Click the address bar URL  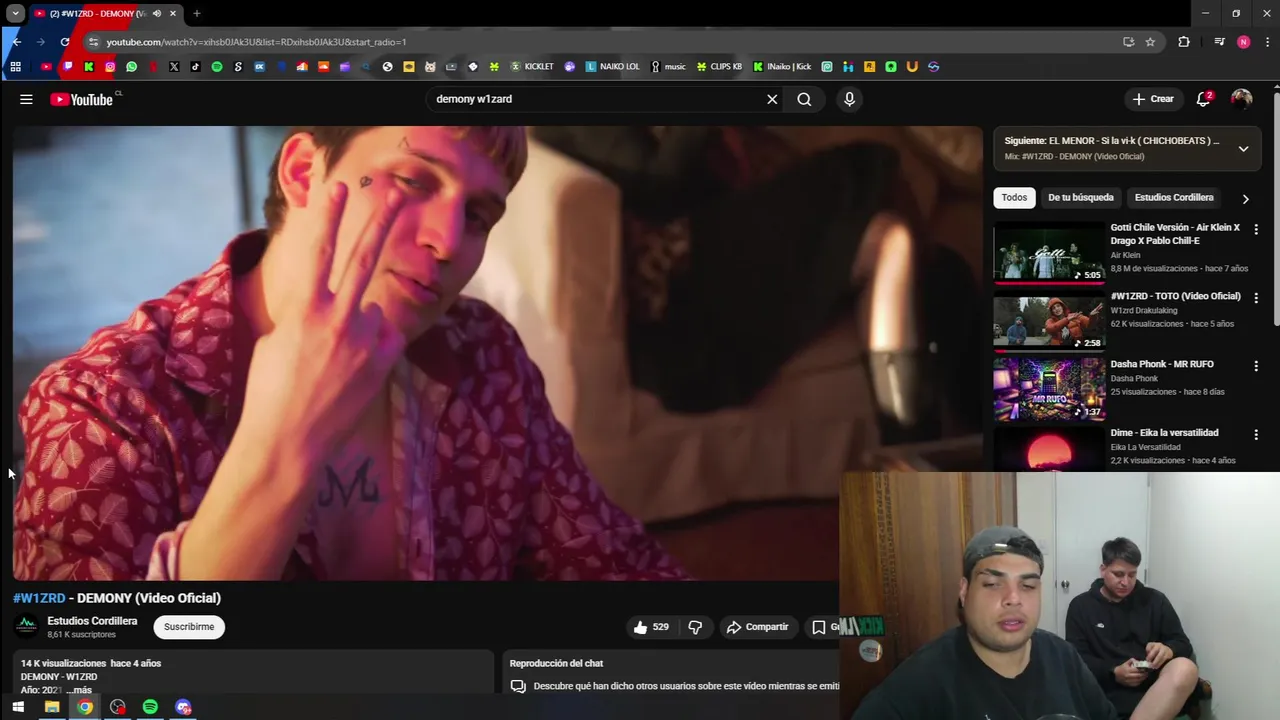pyautogui.click(x=256, y=42)
